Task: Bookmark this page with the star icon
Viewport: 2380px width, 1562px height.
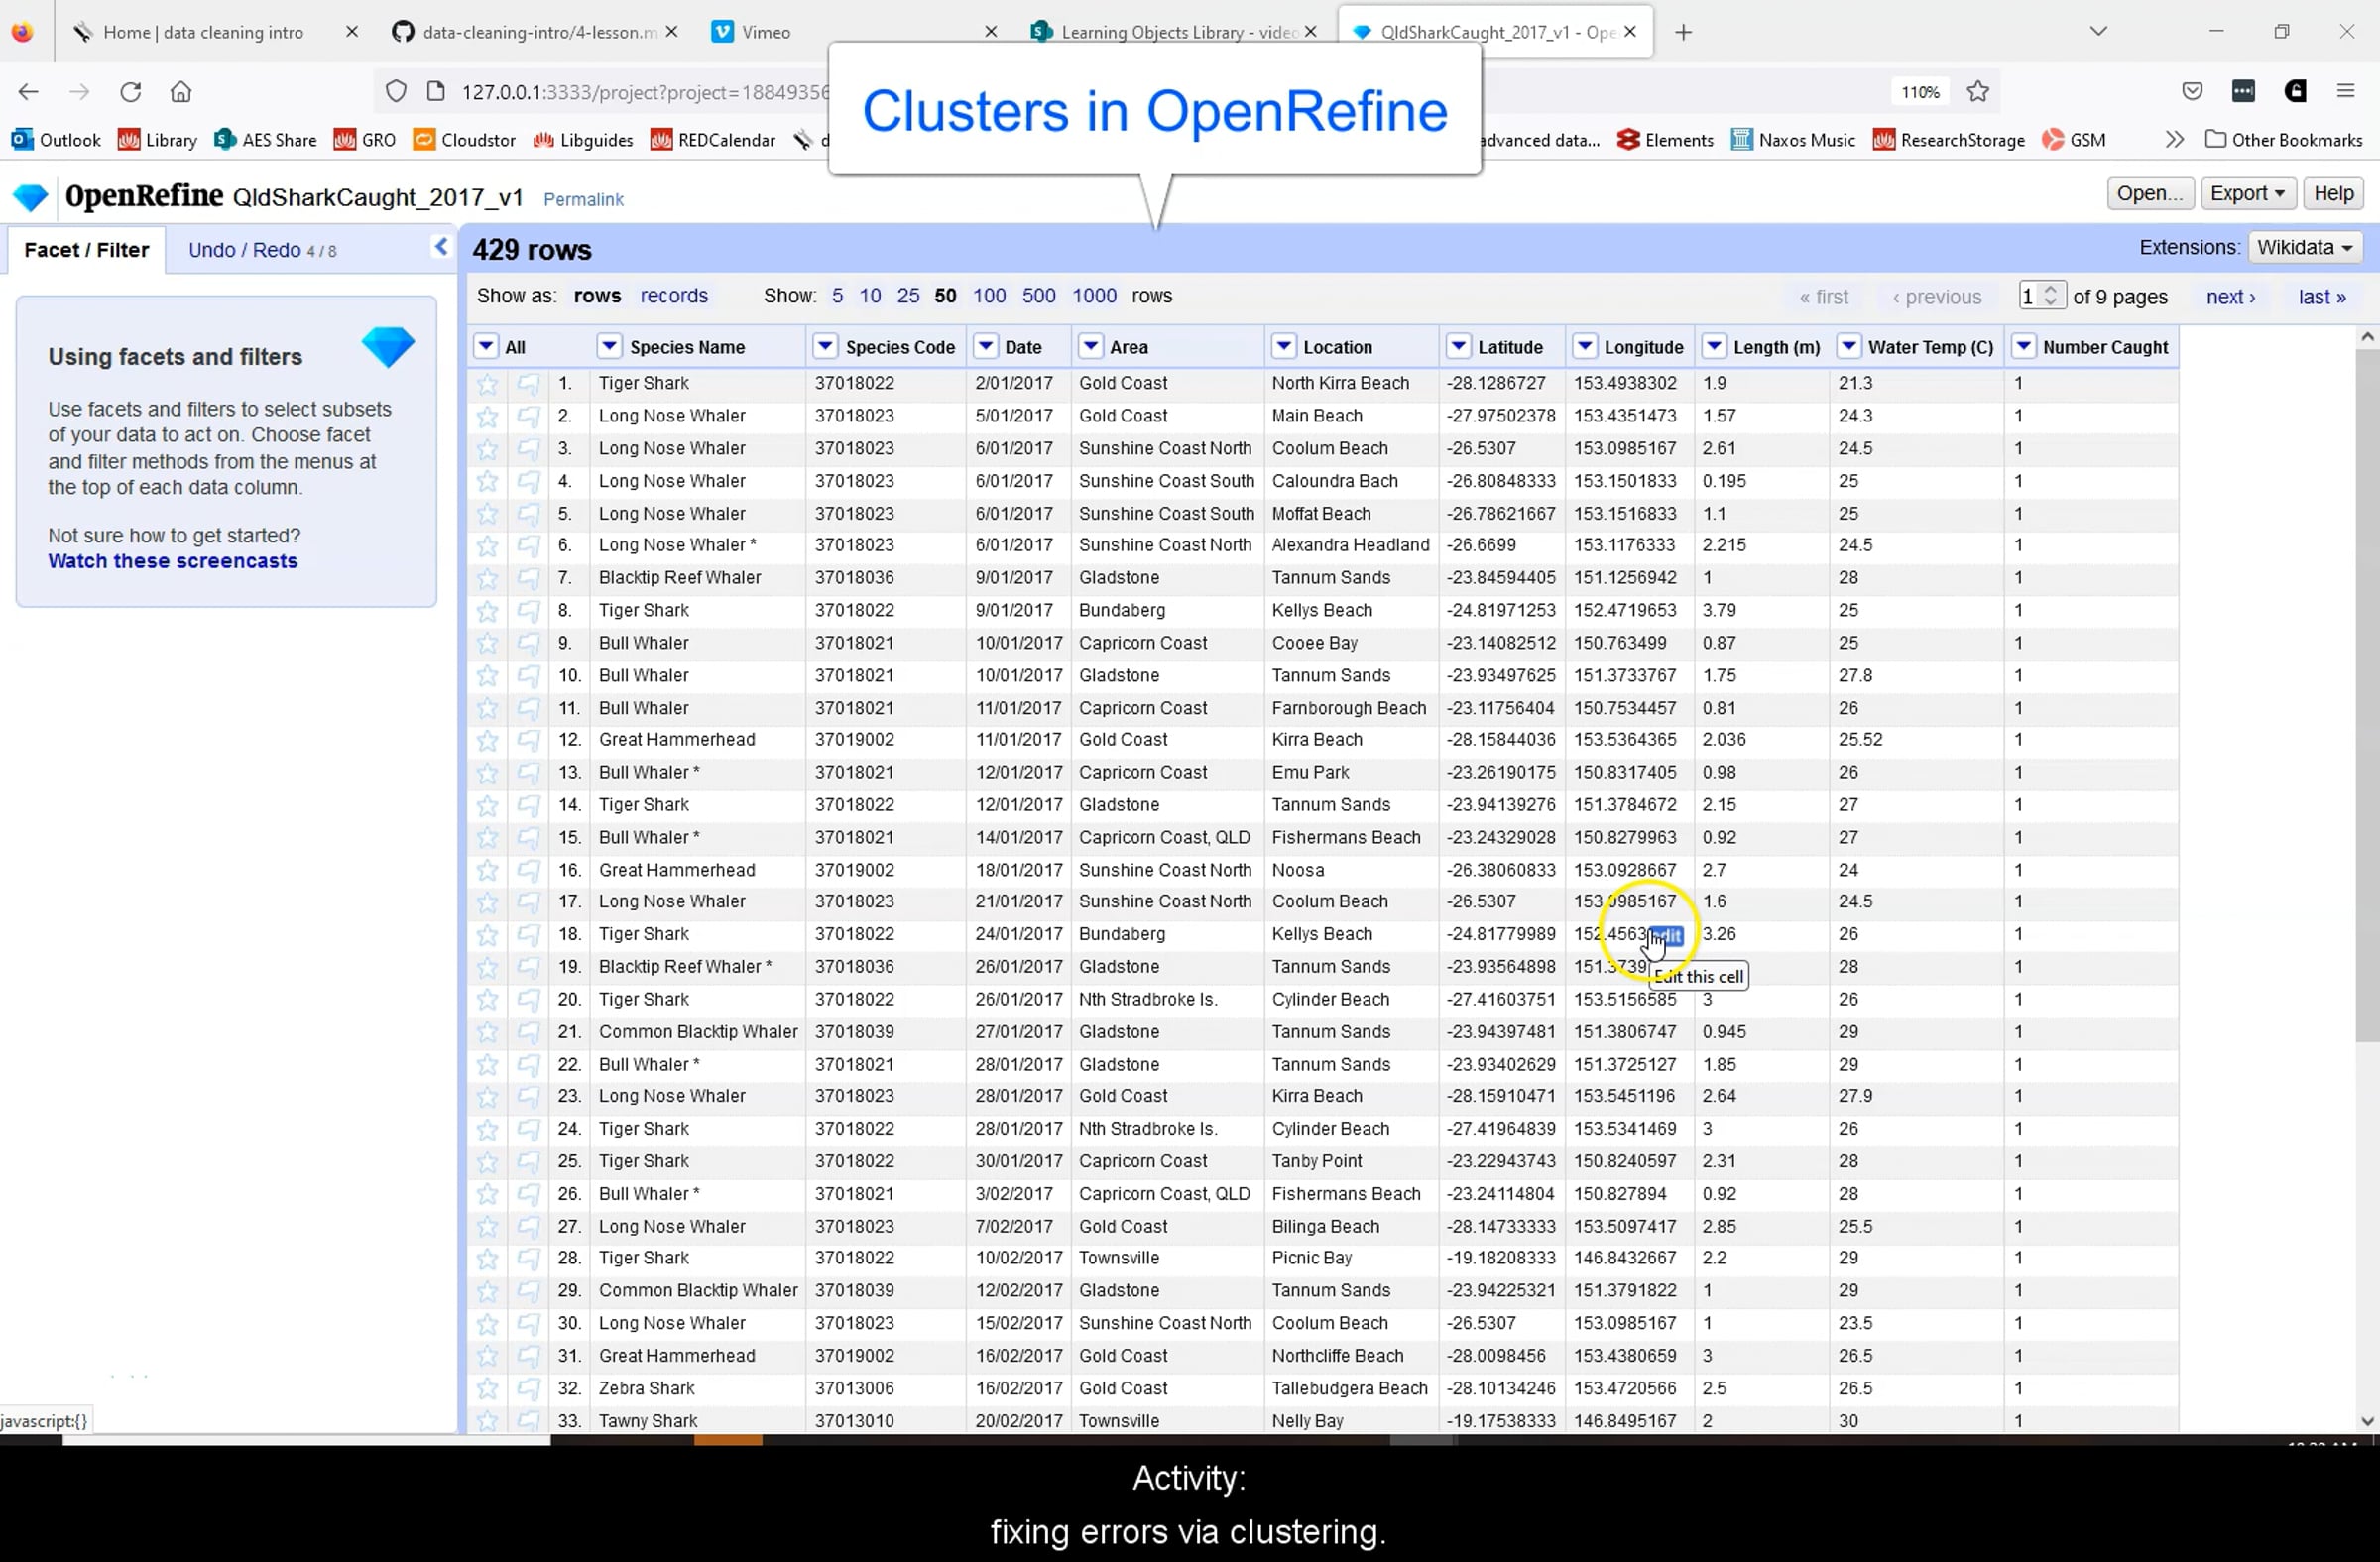Action: tap(1977, 92)
